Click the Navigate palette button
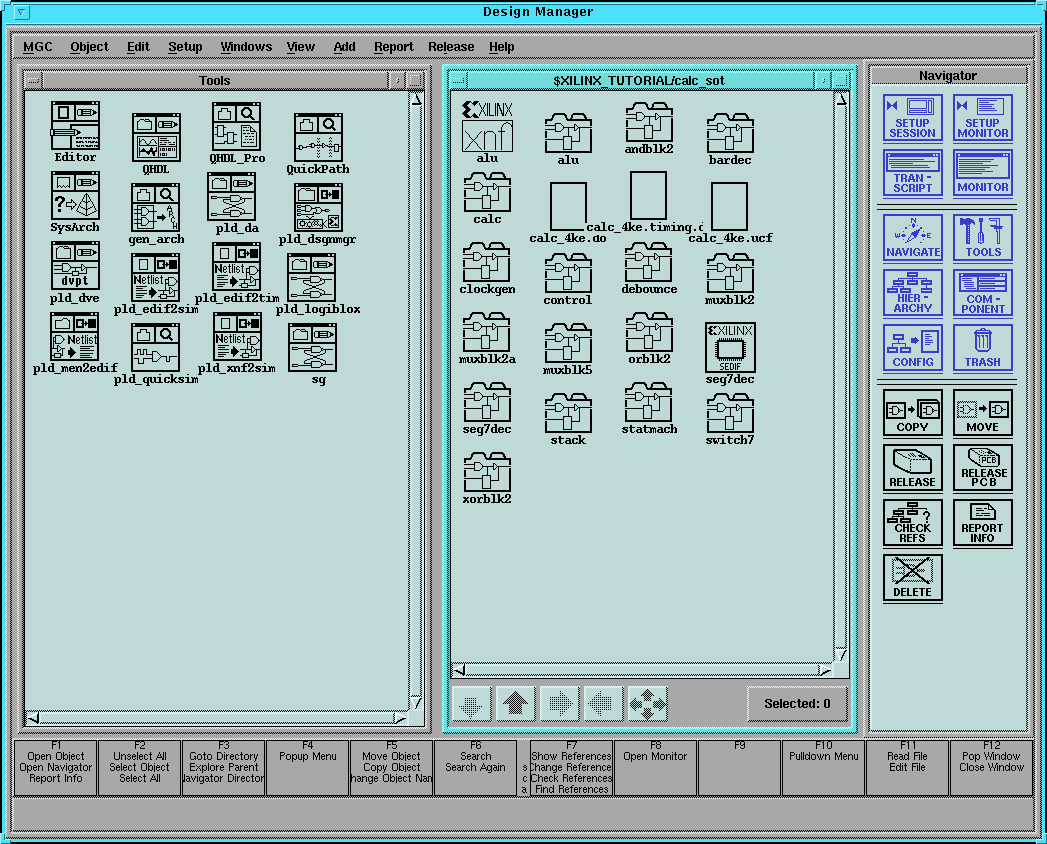1047x844 pixels. pyautogui.click(x=912, y=237)
